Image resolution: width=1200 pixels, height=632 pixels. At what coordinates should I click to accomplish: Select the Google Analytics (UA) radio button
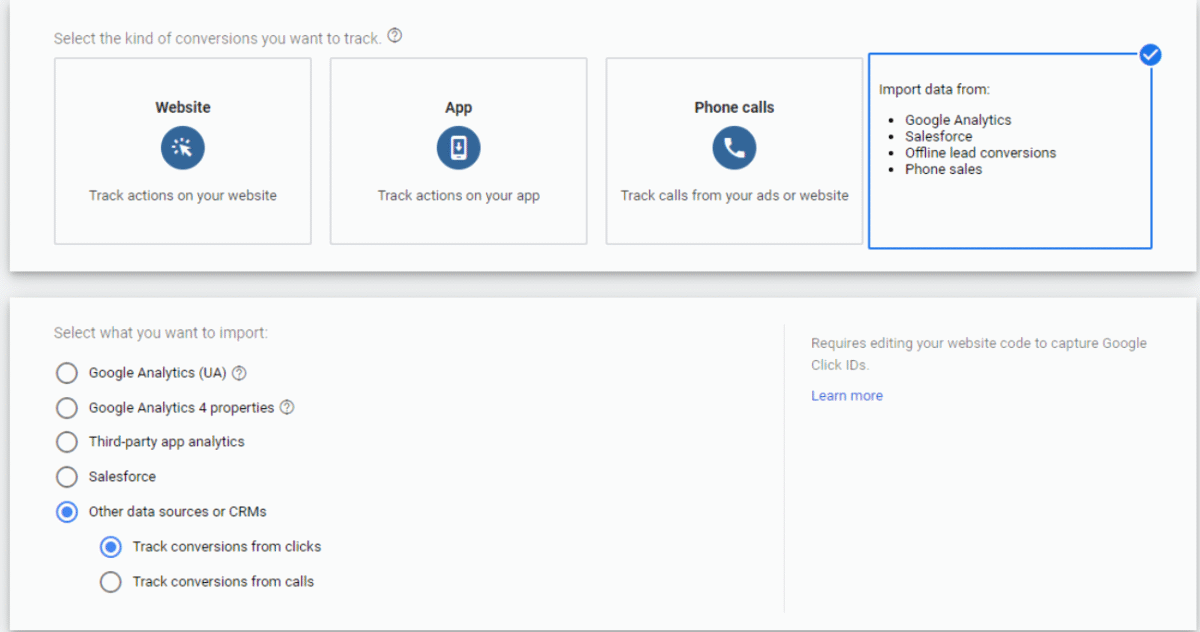pyautogui.click(x=67, y=373)
